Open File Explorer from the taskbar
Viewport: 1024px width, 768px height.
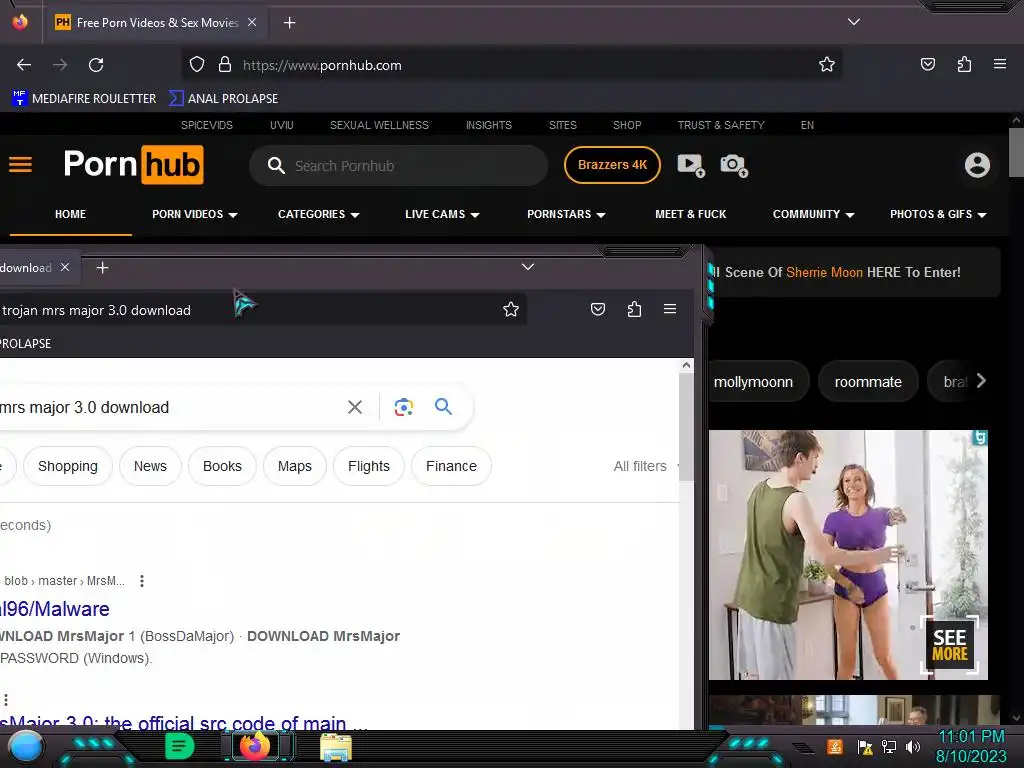point(336,746)
